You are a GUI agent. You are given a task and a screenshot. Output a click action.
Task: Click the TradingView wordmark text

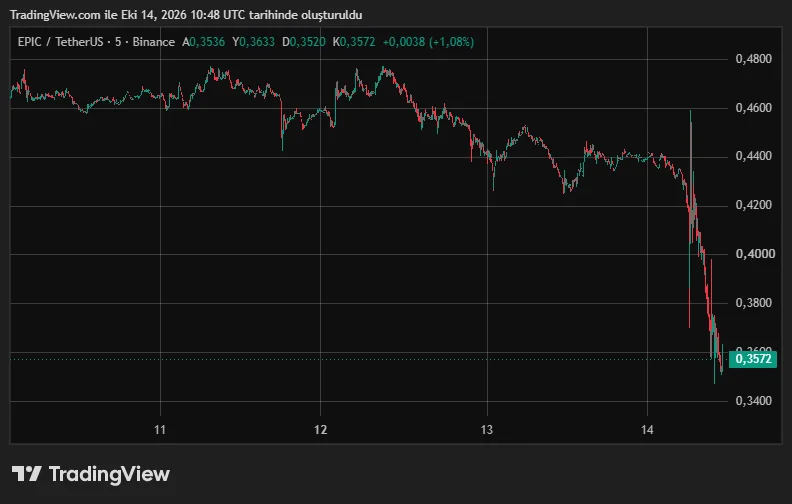coord(109,474)
